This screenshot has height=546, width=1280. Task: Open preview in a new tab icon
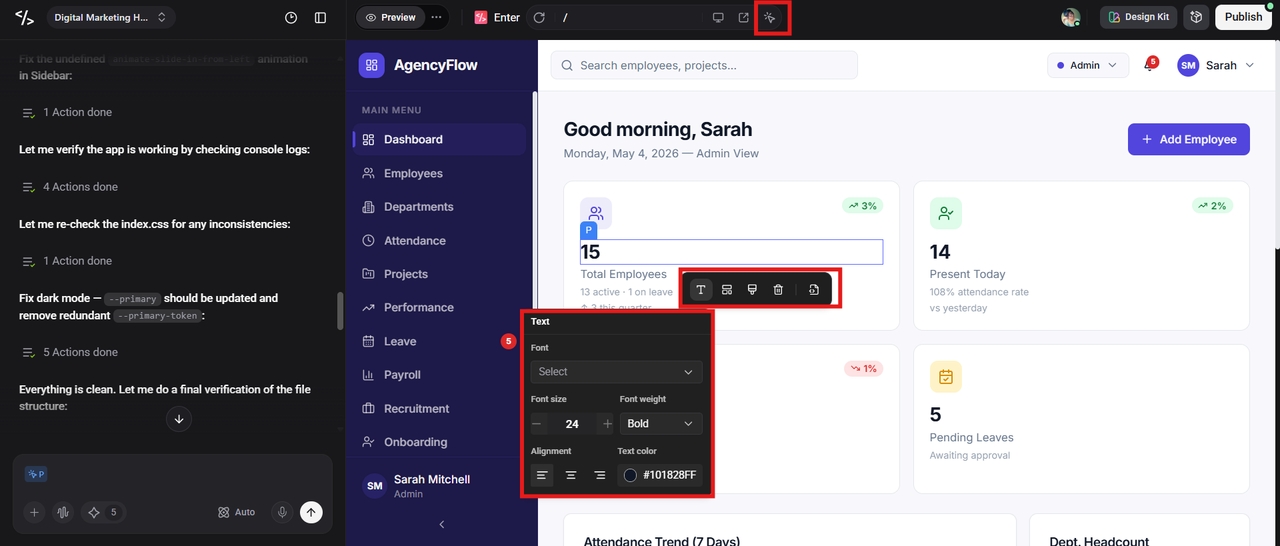(x=744, y=18)
